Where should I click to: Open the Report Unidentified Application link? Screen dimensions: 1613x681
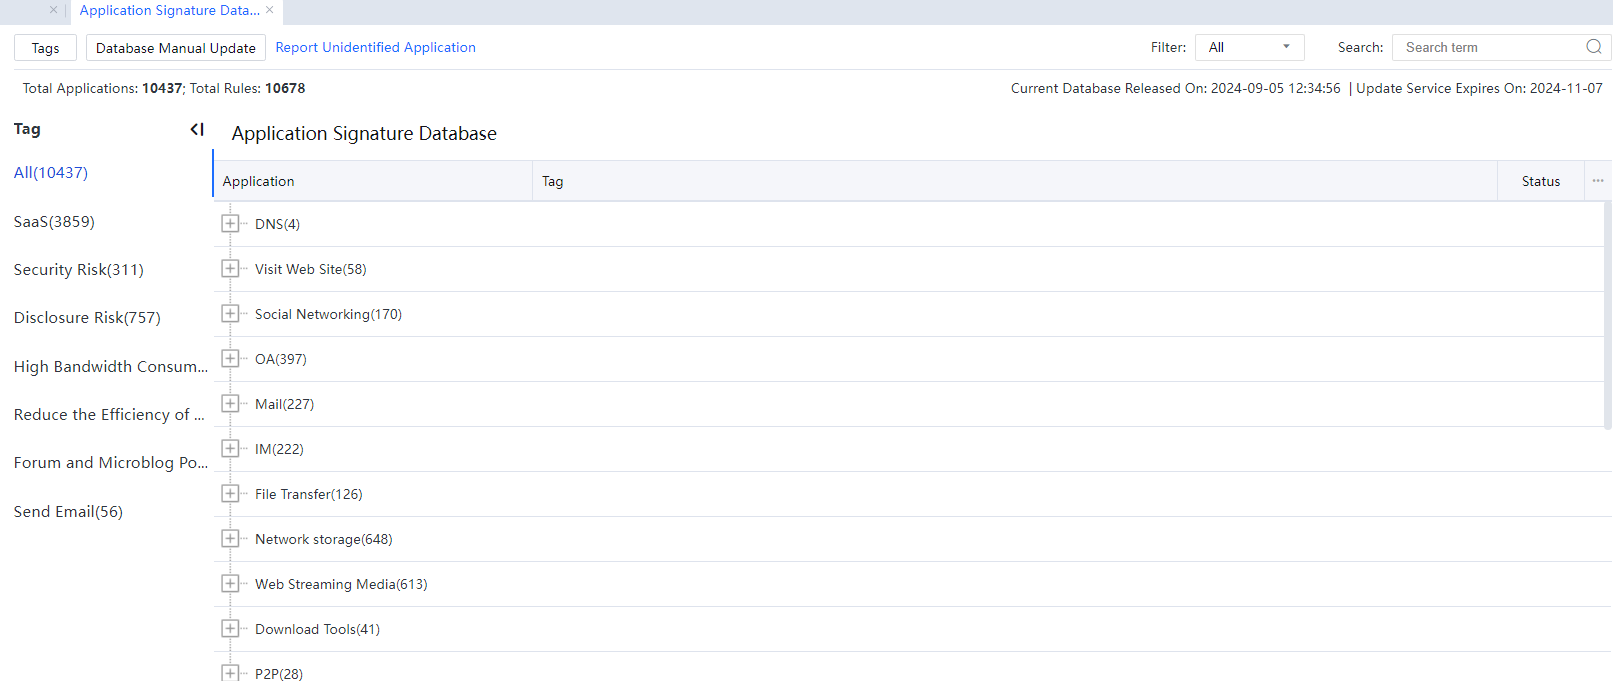point(375,47)
